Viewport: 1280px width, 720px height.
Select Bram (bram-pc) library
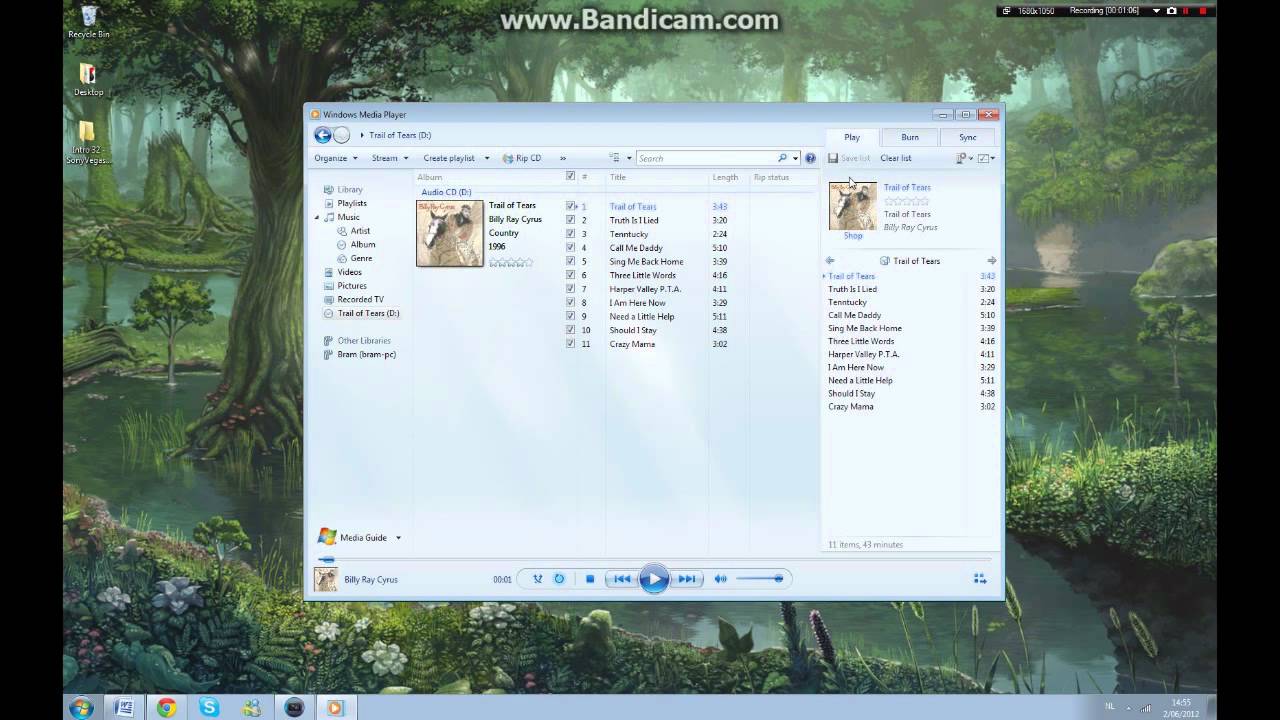[x=367, y=354]
